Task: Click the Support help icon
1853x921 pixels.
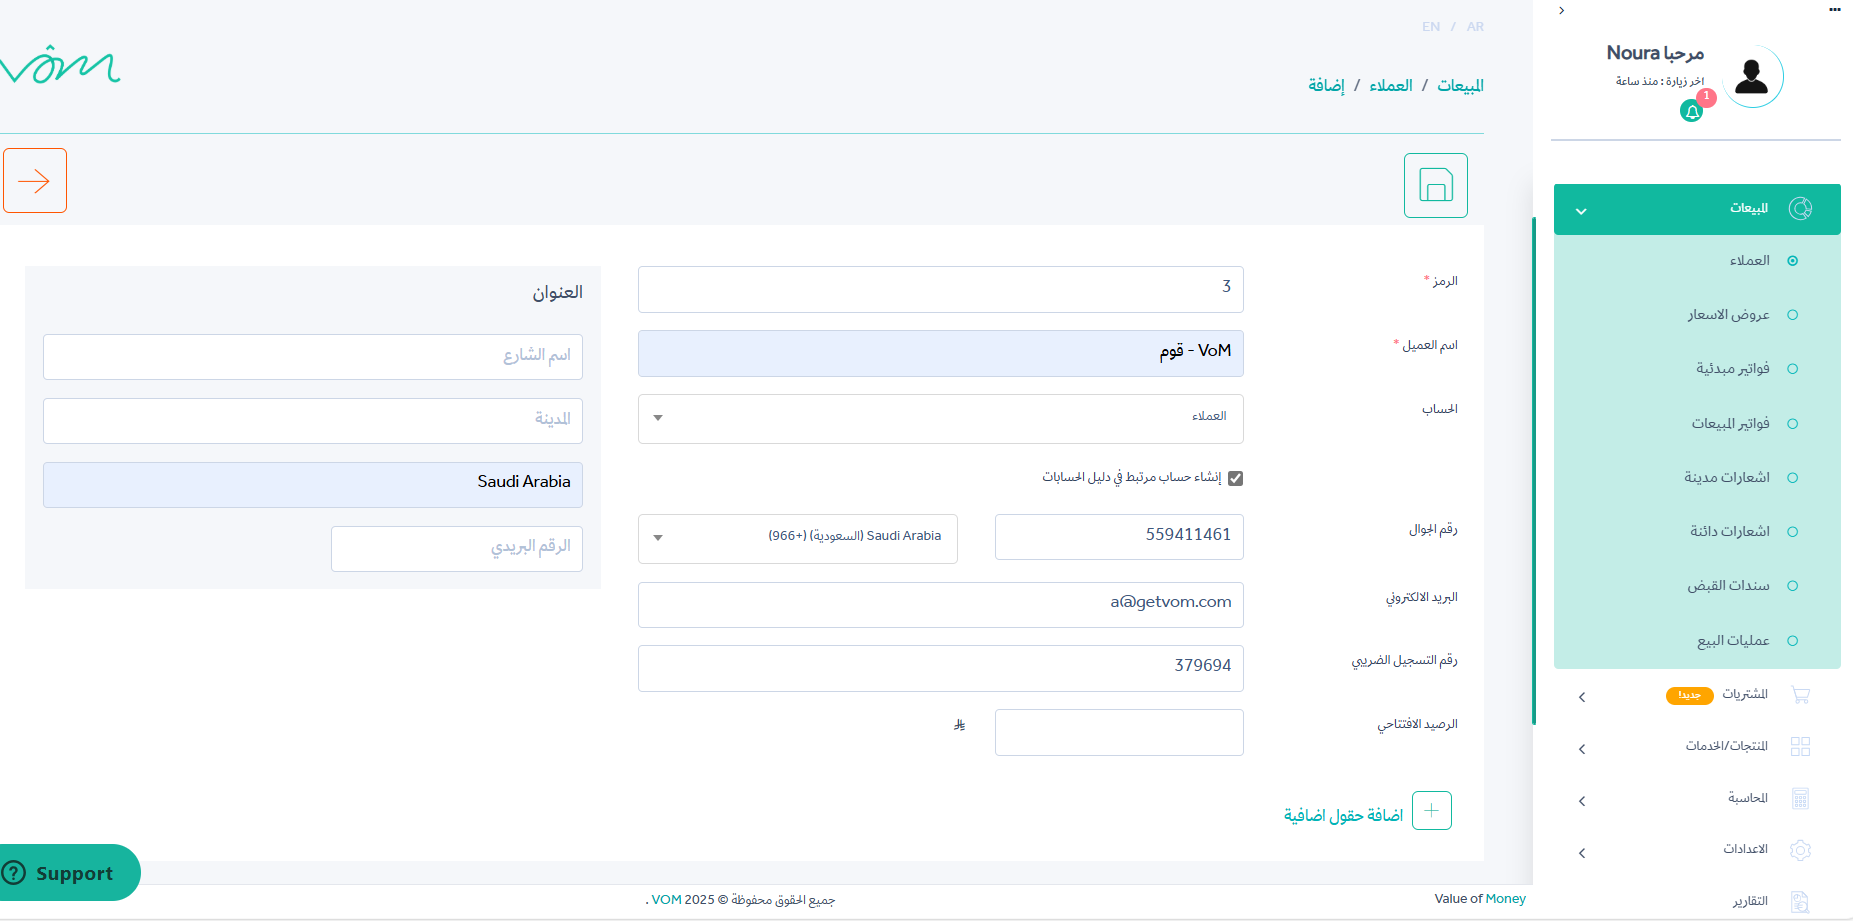Action: pyautogui.click(x=14, y=873)
